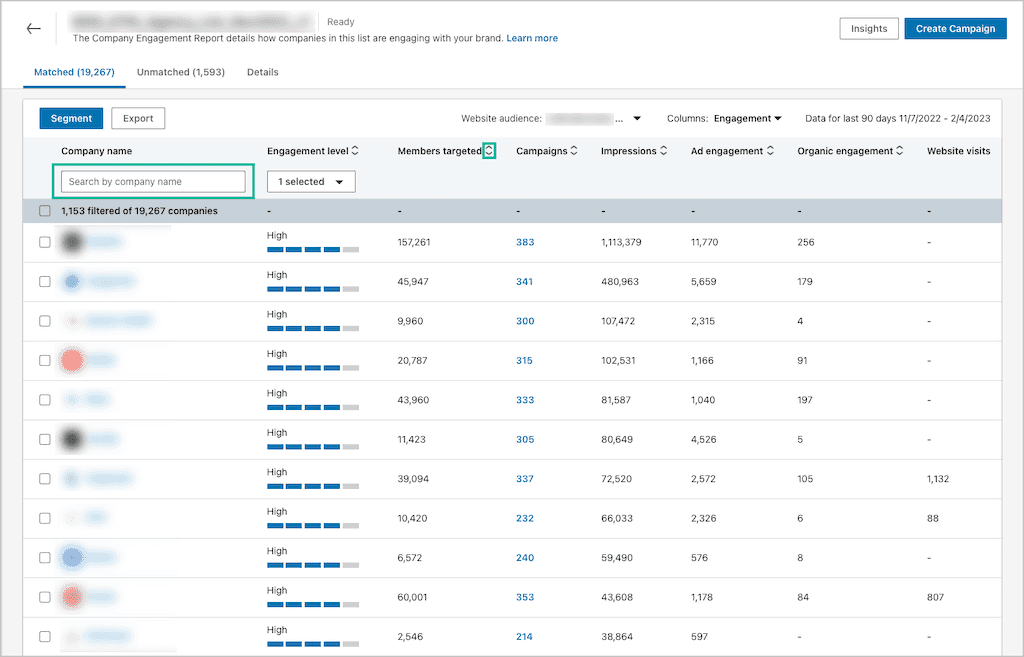
Task: Click the Search by company name field
Action: tap(153, 182)
